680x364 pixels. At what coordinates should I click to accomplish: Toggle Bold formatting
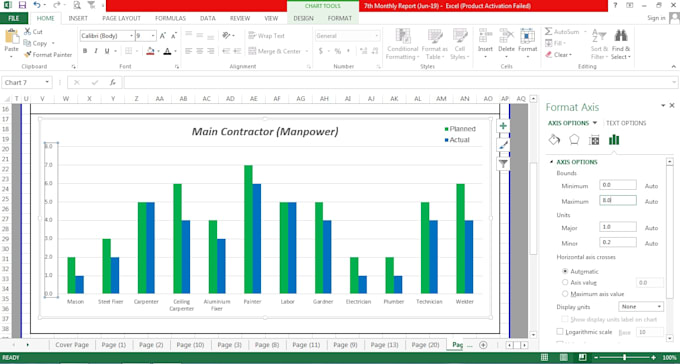[85, 51]
